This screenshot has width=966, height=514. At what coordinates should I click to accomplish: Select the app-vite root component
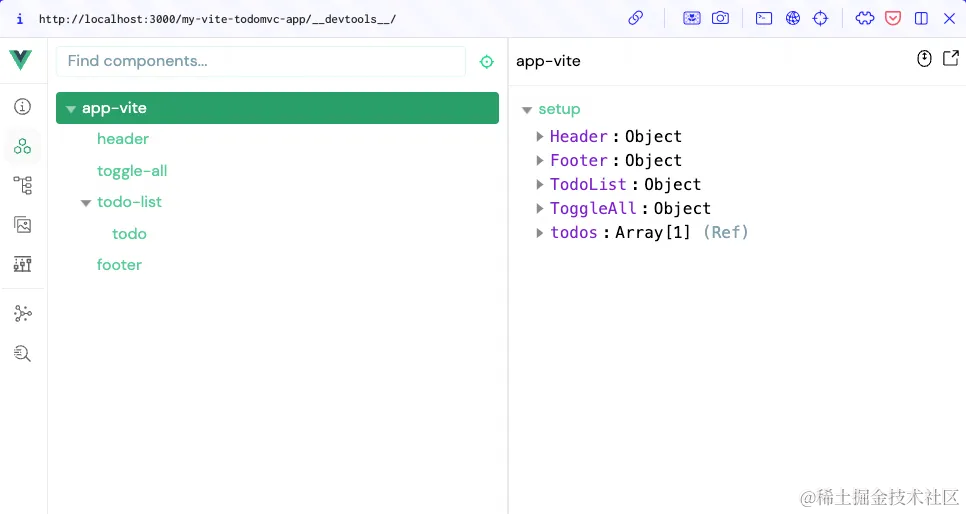277,108
